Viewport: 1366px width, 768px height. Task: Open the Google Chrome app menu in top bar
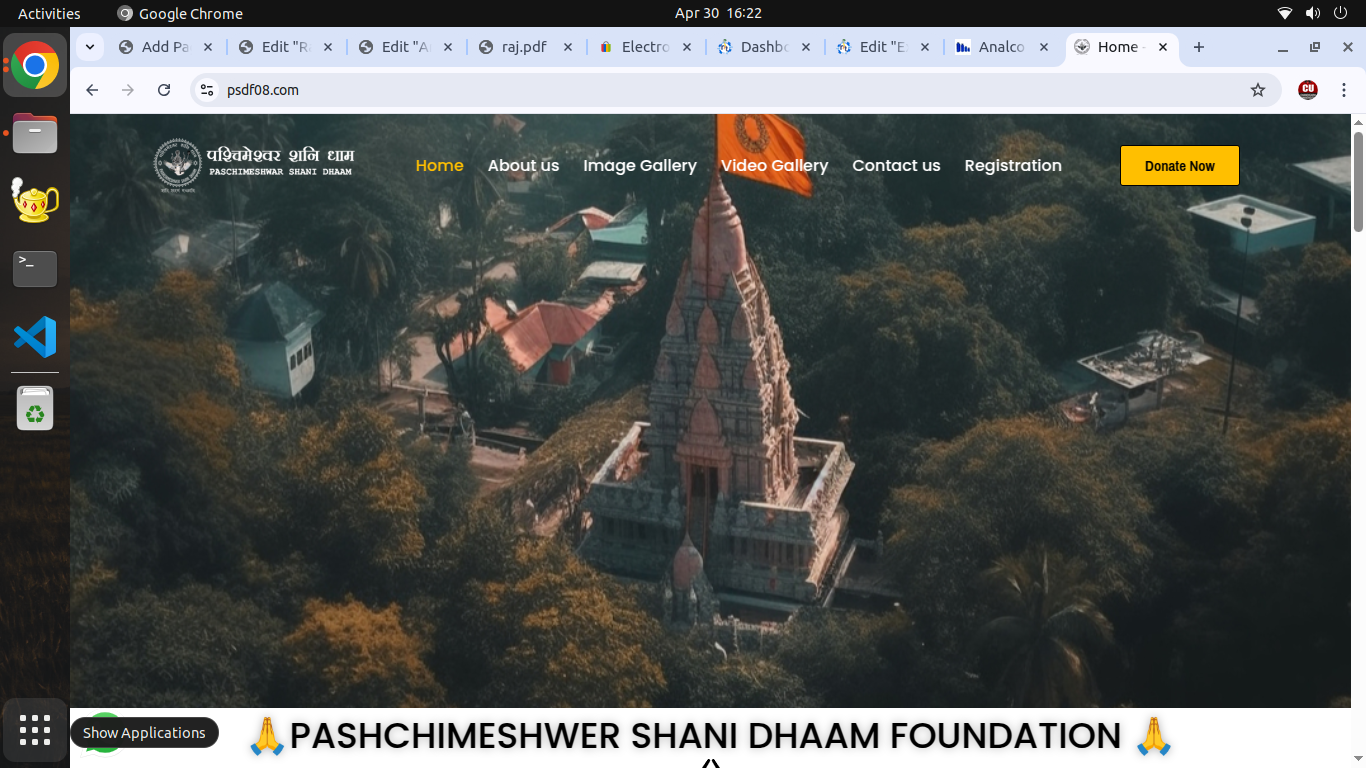(x=180, y=13)
